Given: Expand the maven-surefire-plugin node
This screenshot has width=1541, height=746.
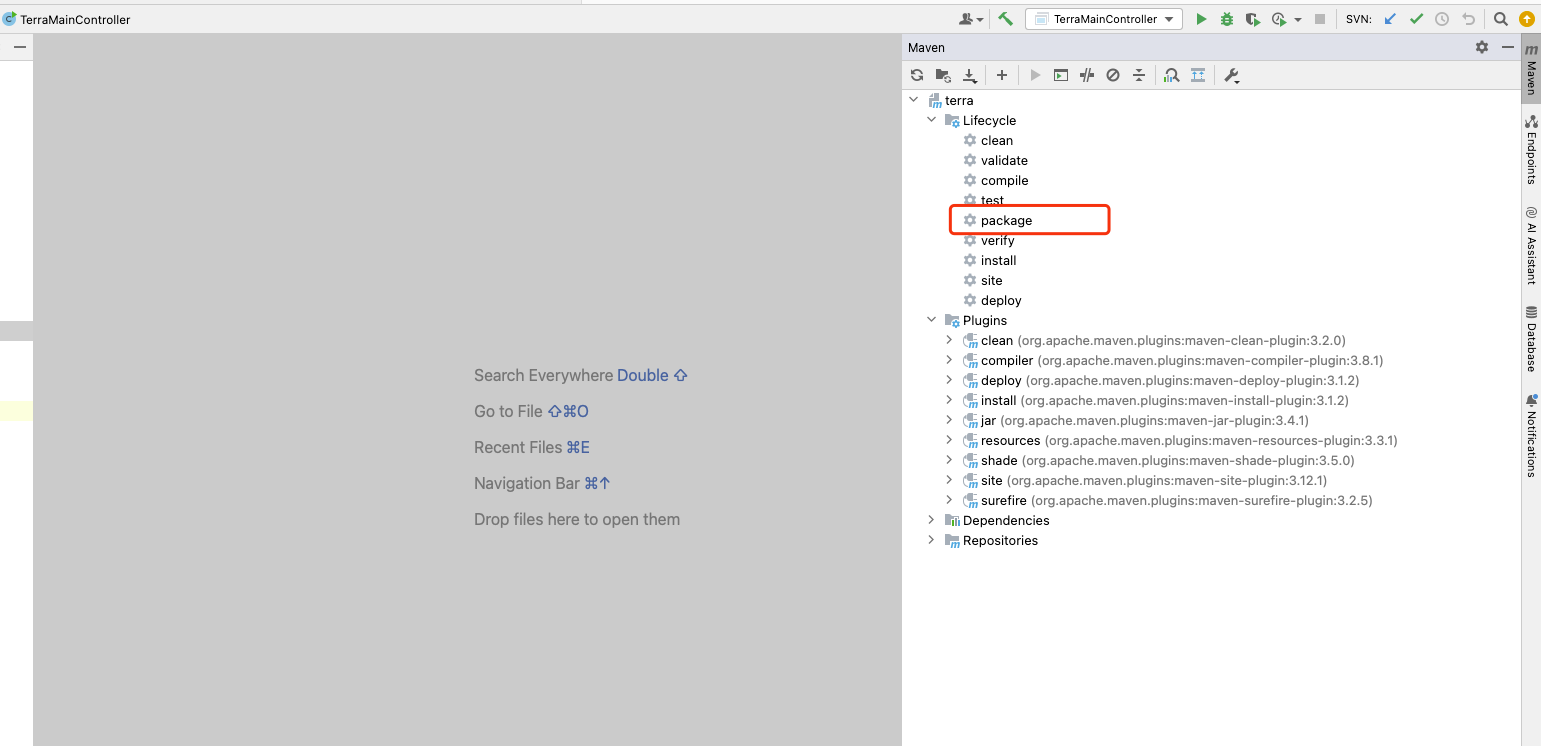Looking at the screenshot, I should point(949,500).
